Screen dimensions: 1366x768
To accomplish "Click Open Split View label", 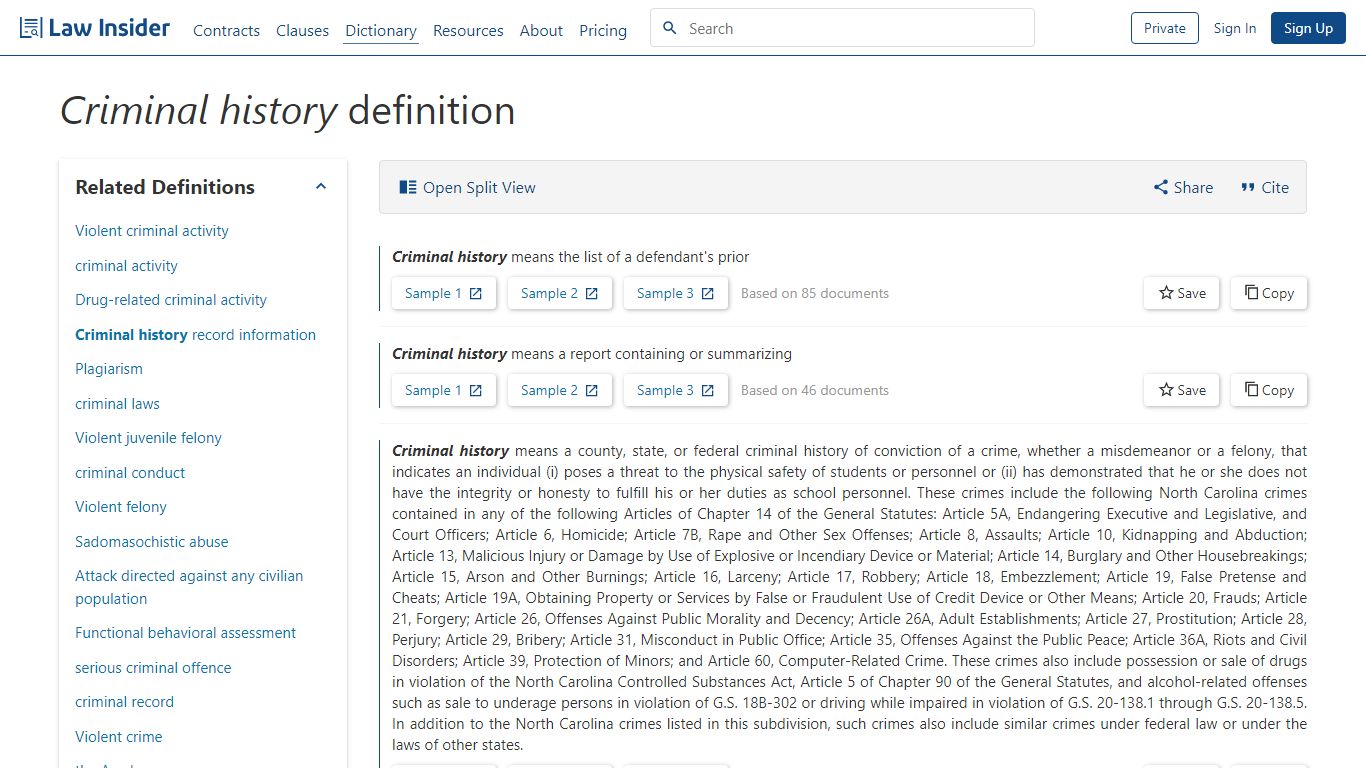I will pos(479,187).
